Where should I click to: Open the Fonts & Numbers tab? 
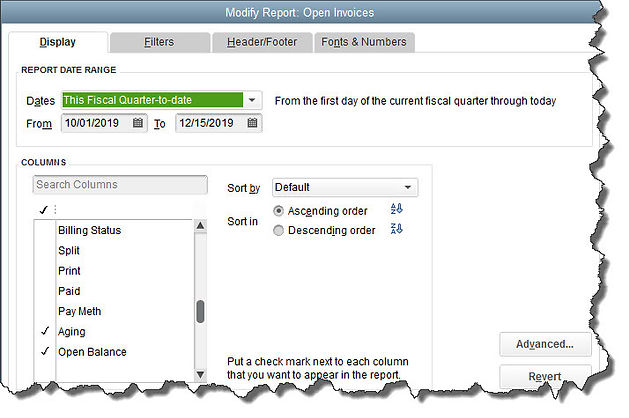point(364,42)
